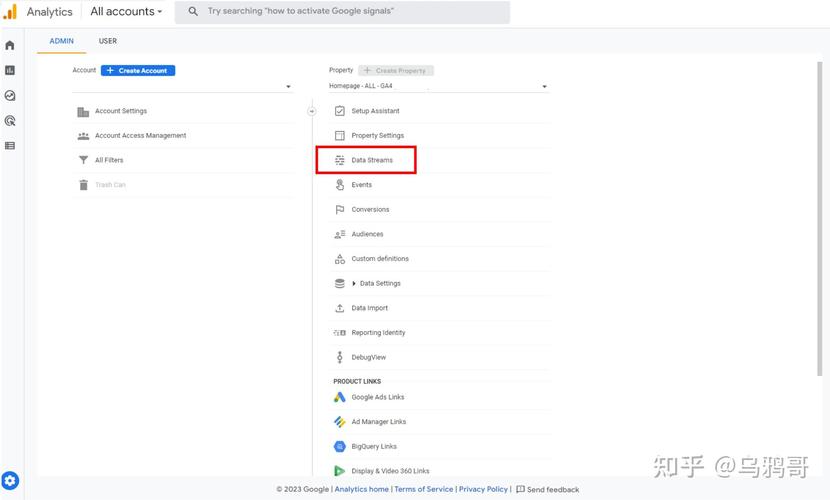Image resolution: width=830 pixels, height=500 pixels.
Task: Click the Data Import upload icon
Action: pos(340,308)
